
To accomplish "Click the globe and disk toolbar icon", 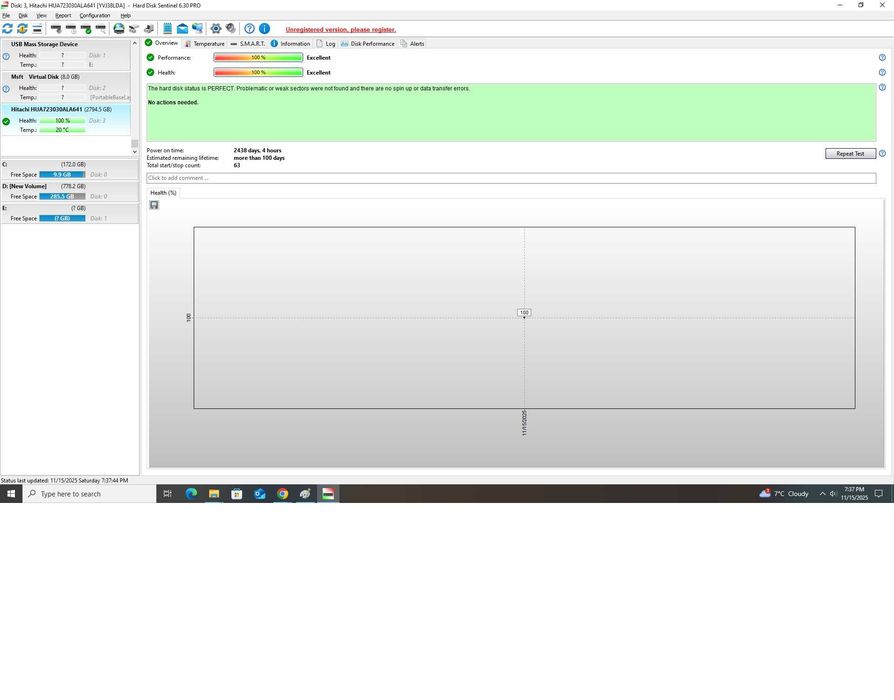I will [x=119, y=29].
